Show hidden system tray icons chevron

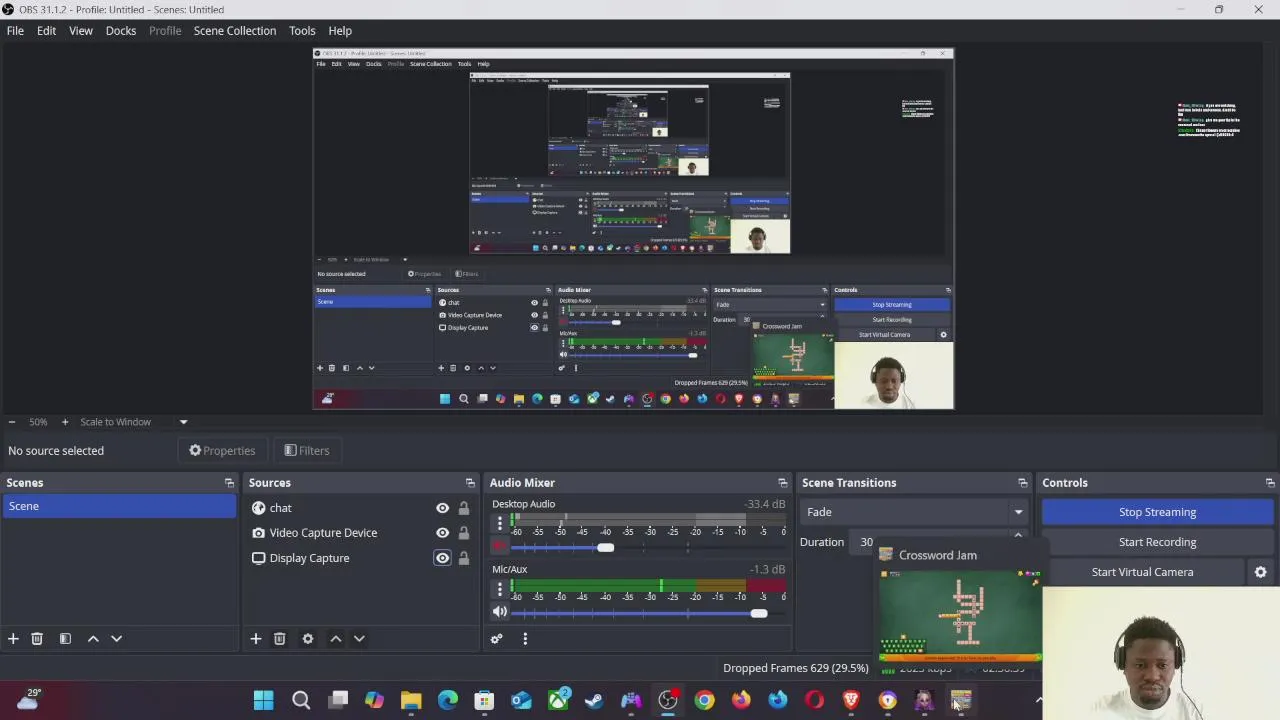[x=1038, y=700]
